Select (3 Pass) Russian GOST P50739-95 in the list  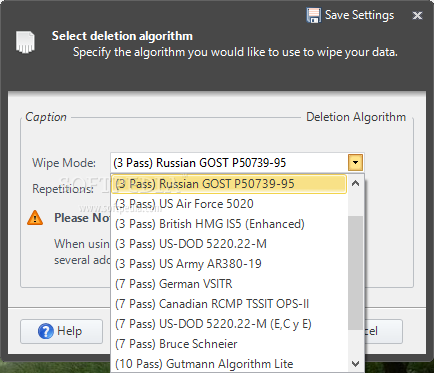(229, 184)
